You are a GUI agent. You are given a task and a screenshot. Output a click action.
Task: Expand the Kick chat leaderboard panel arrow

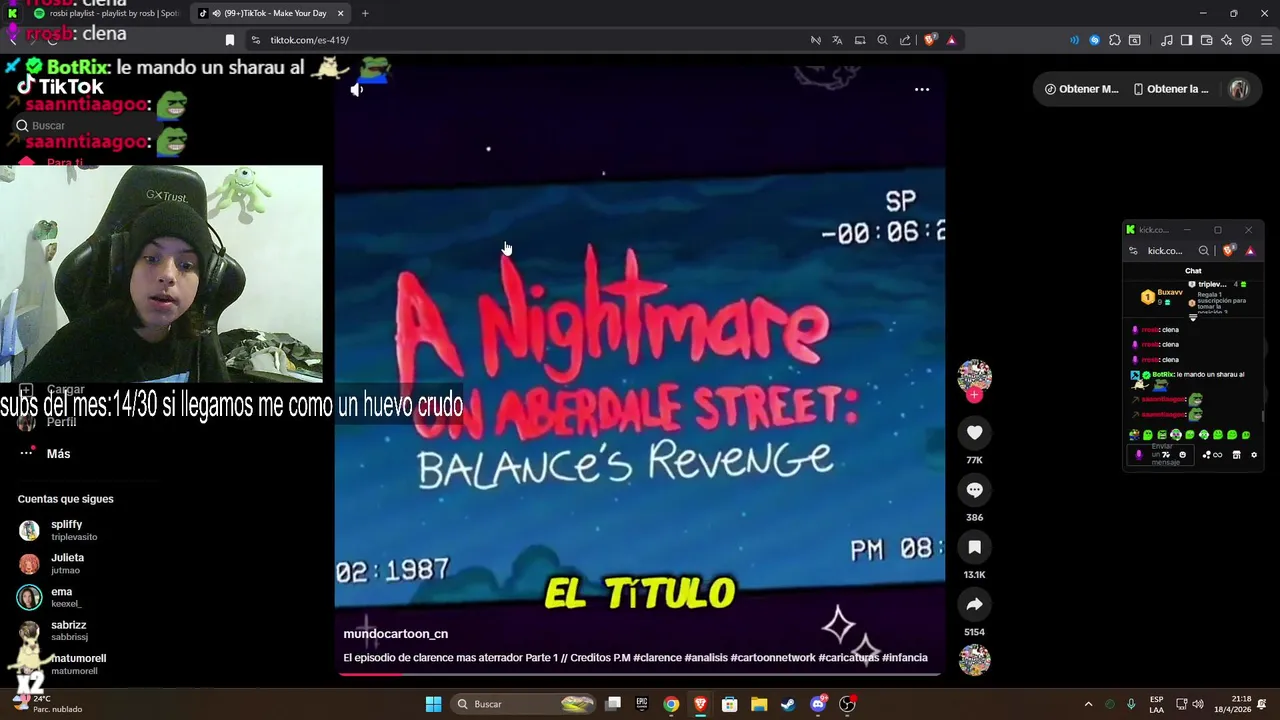click(1192, 317)
